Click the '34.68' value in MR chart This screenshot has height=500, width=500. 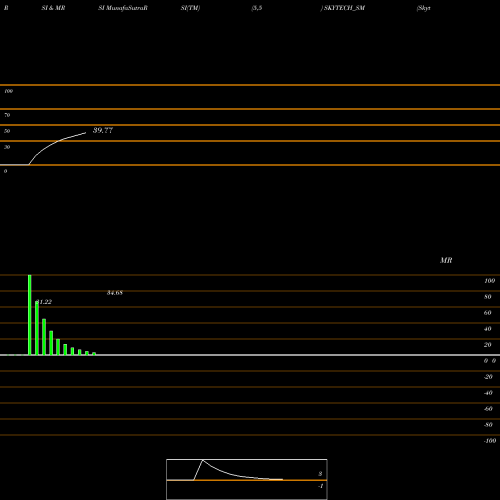(x=115, y=293)
